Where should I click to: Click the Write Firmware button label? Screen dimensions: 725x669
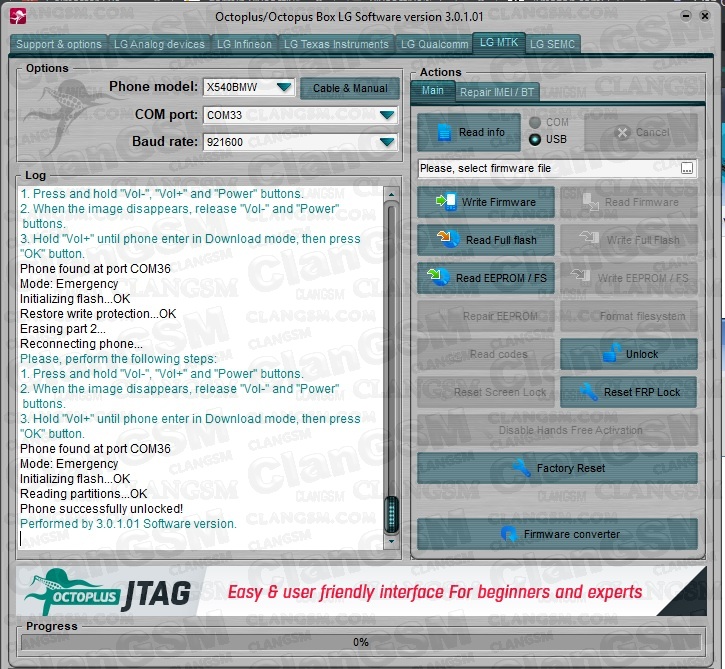click(x=498, y=202)
